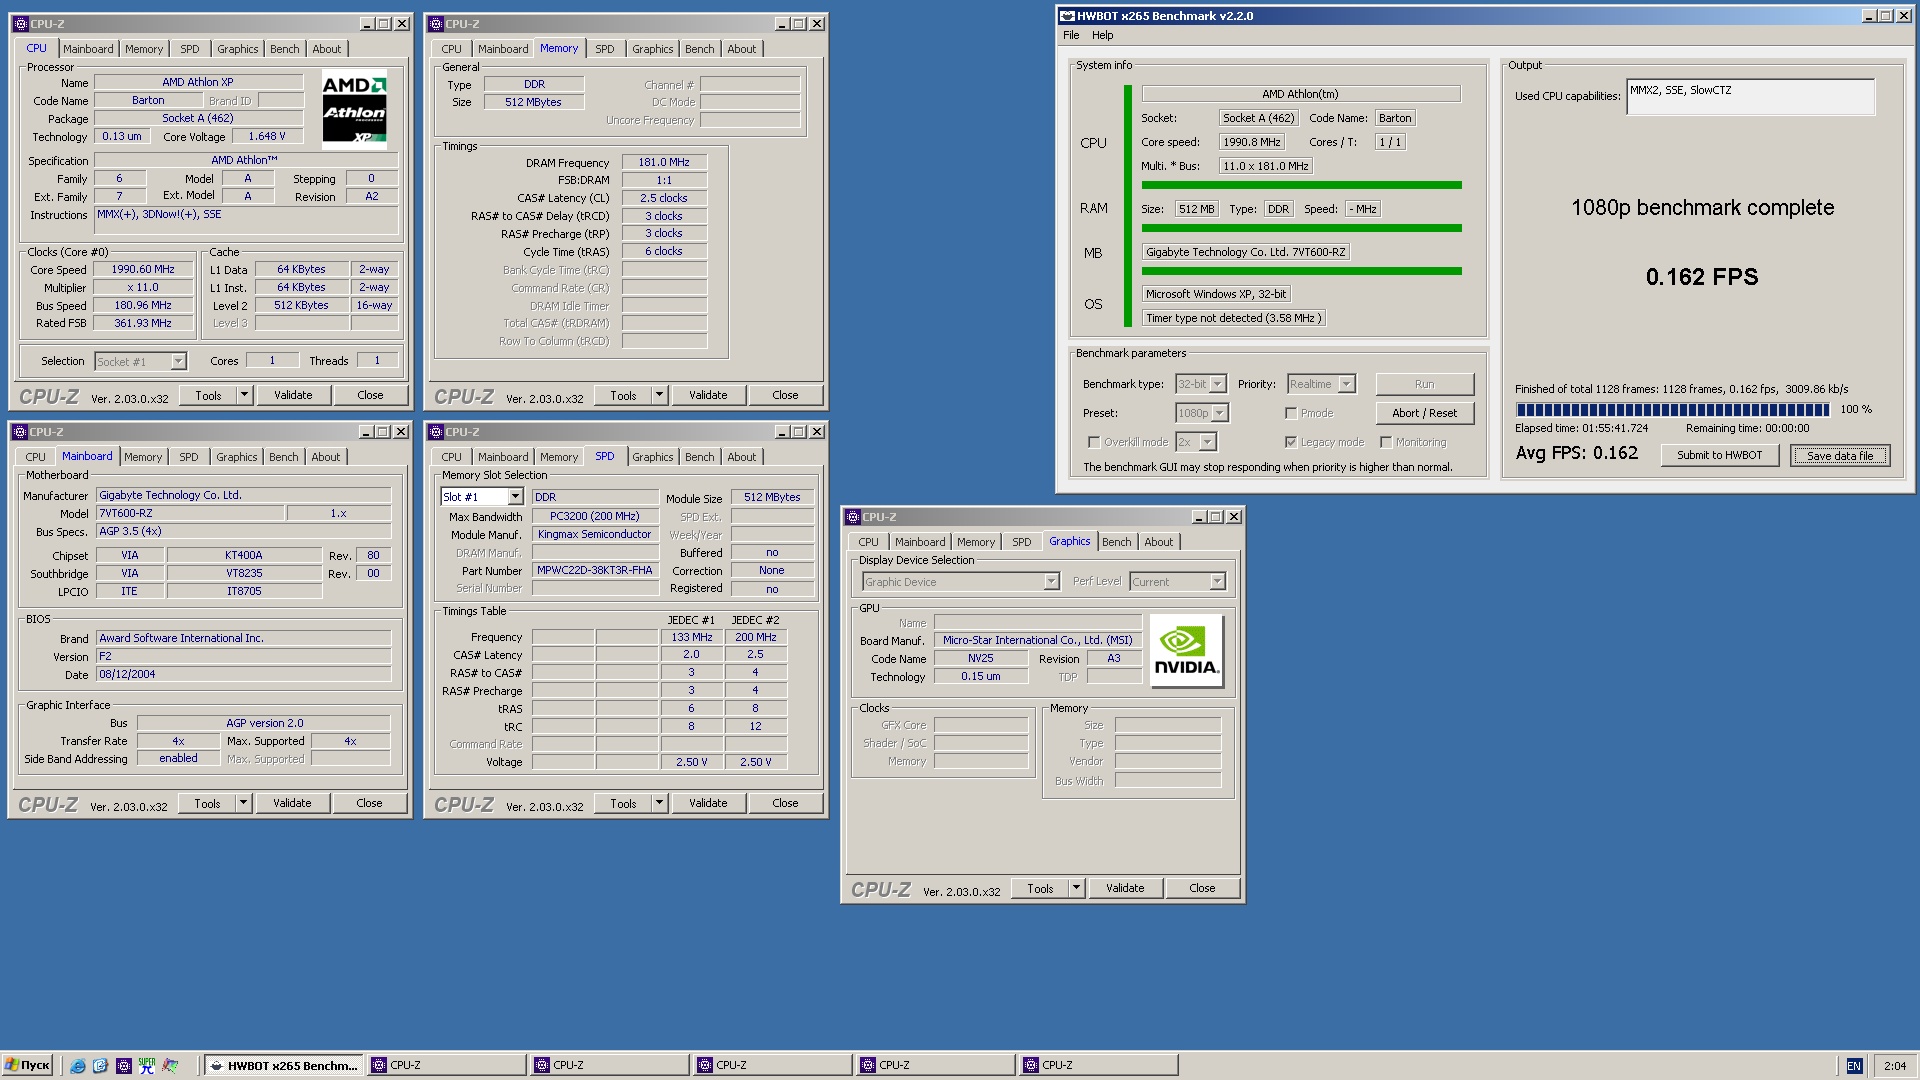Viewport: 1920px width, 1080px height.
Task: Click the HWBOT x265 Benchmark title bar icon
Action: pos(1067,16)
